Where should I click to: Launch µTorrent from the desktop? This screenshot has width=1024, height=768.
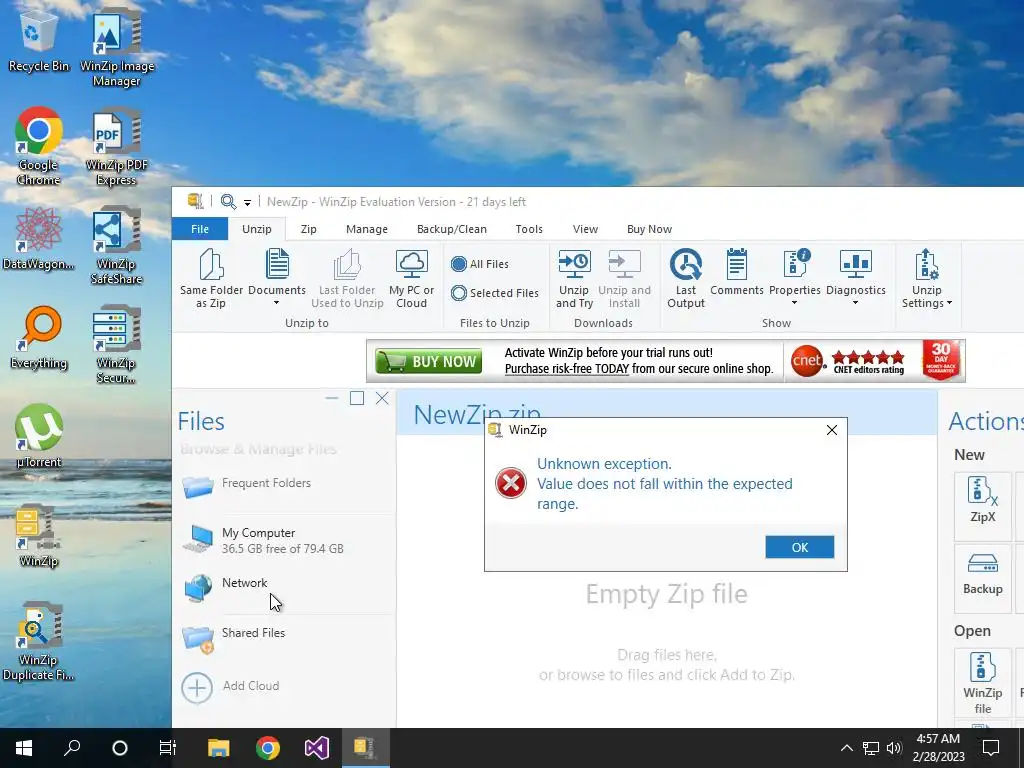39,436
